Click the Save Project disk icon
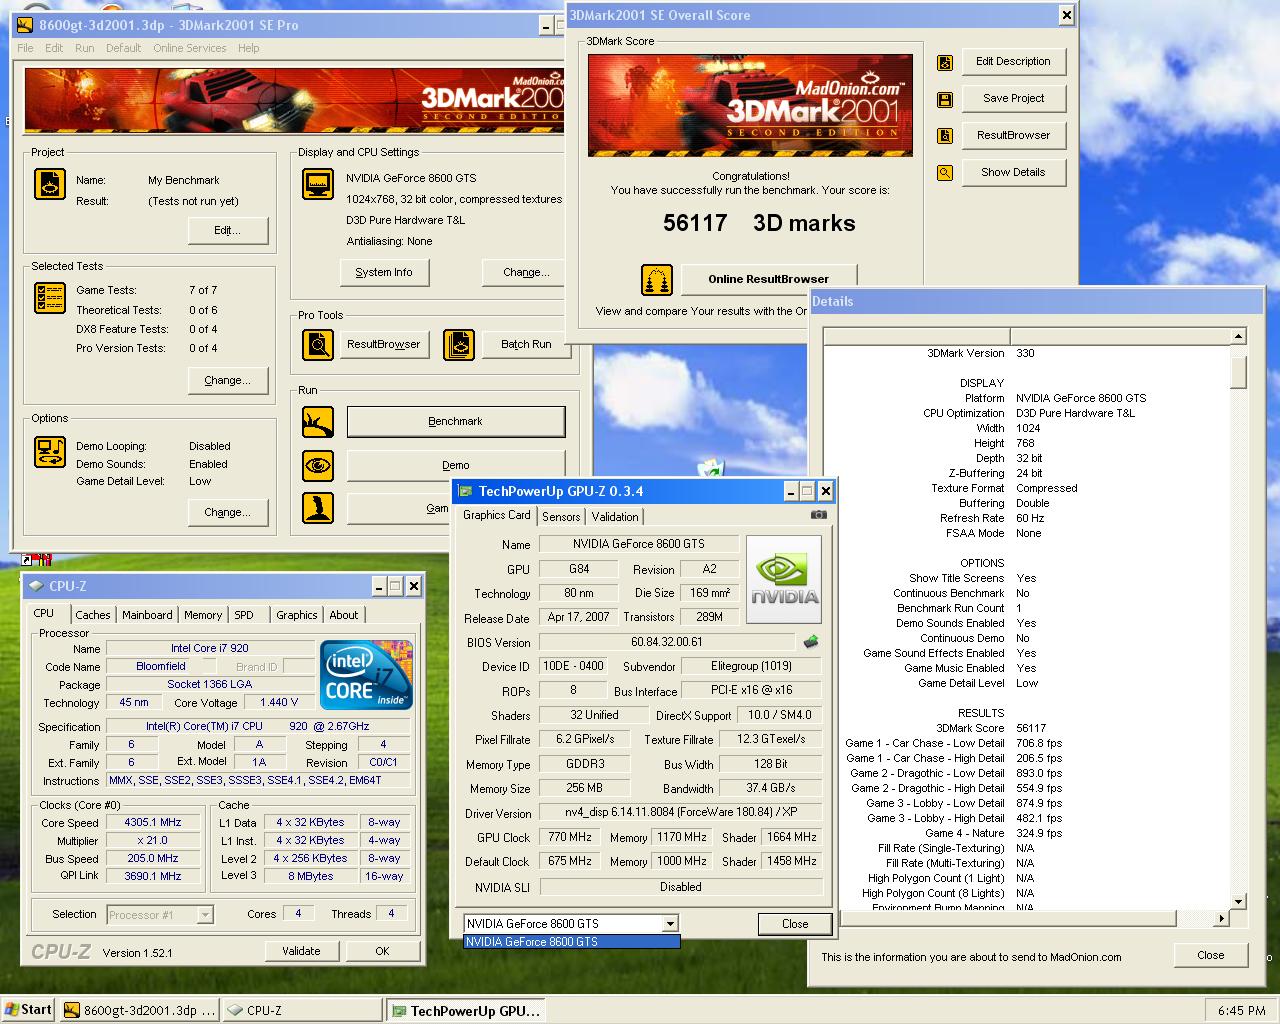 click(945, 100)
